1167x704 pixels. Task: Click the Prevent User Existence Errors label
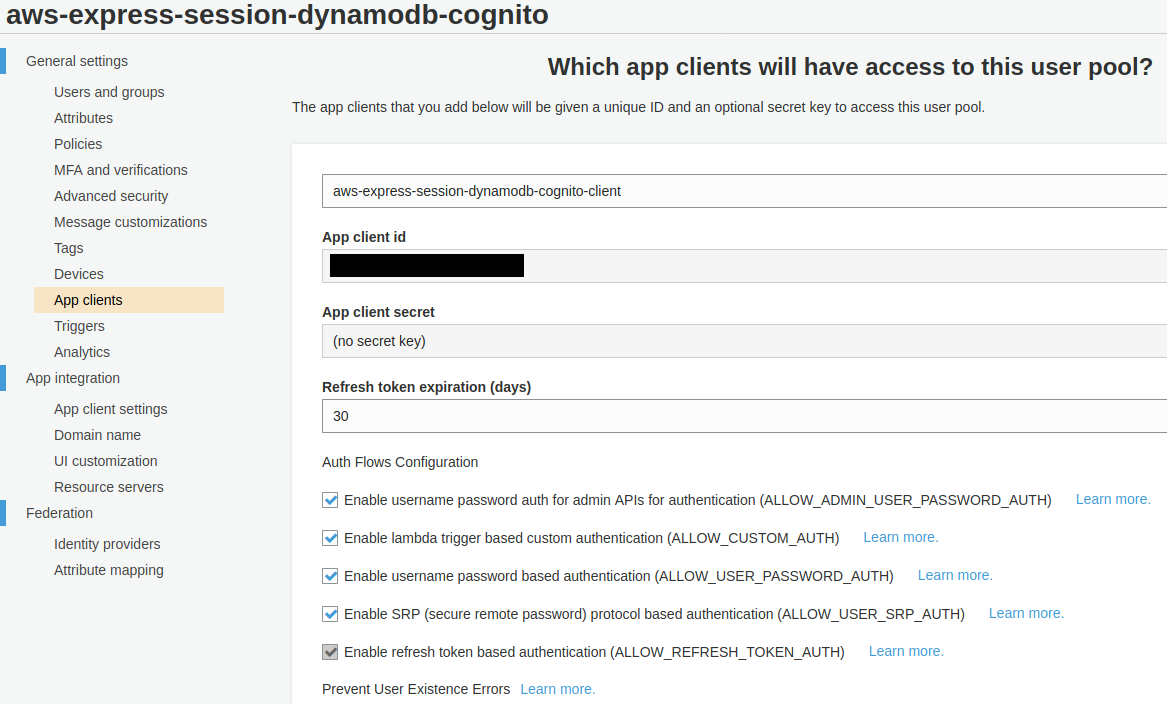[x=416, y=689]
